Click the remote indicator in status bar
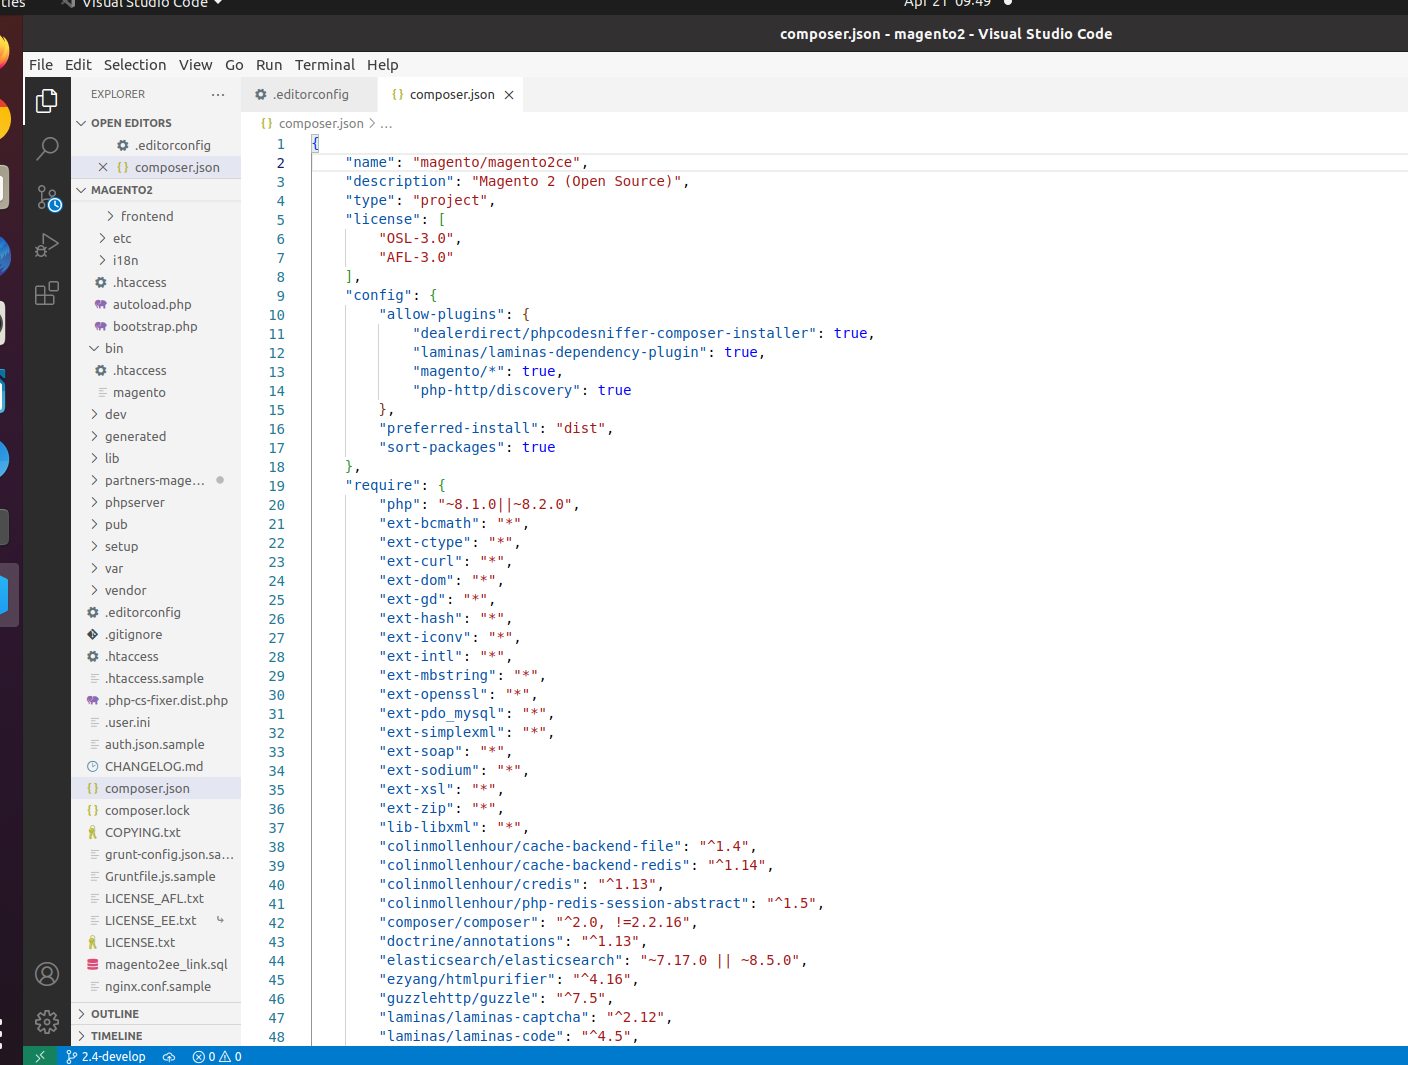Screen dimensions: 1408x1065 40,1055
